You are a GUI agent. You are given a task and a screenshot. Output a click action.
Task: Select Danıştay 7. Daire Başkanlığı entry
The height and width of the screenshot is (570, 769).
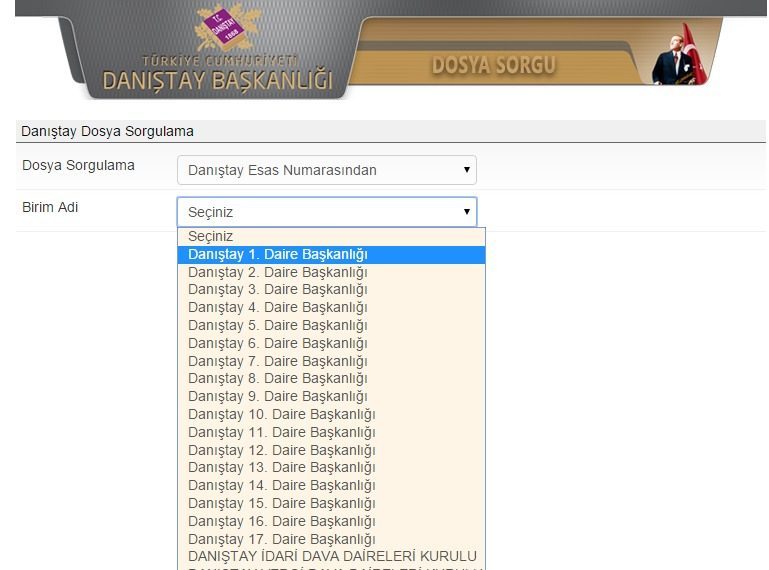tap(278, 361)
